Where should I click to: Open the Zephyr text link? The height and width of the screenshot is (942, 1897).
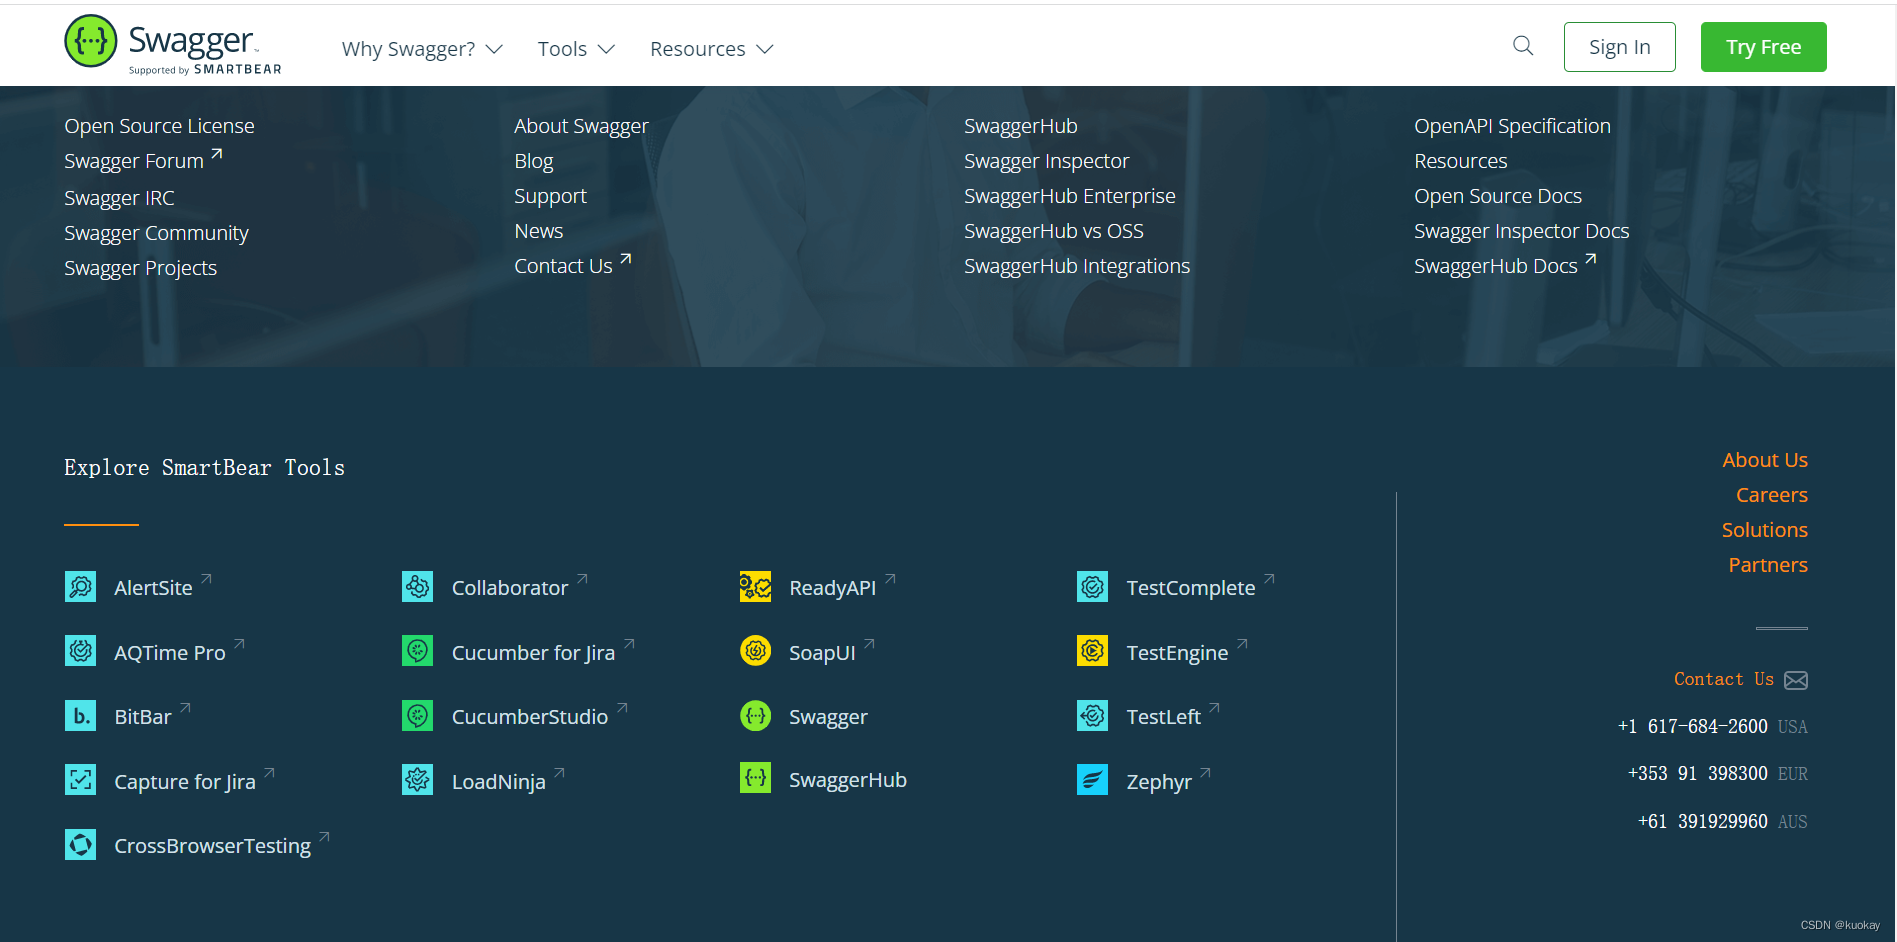1159,782
